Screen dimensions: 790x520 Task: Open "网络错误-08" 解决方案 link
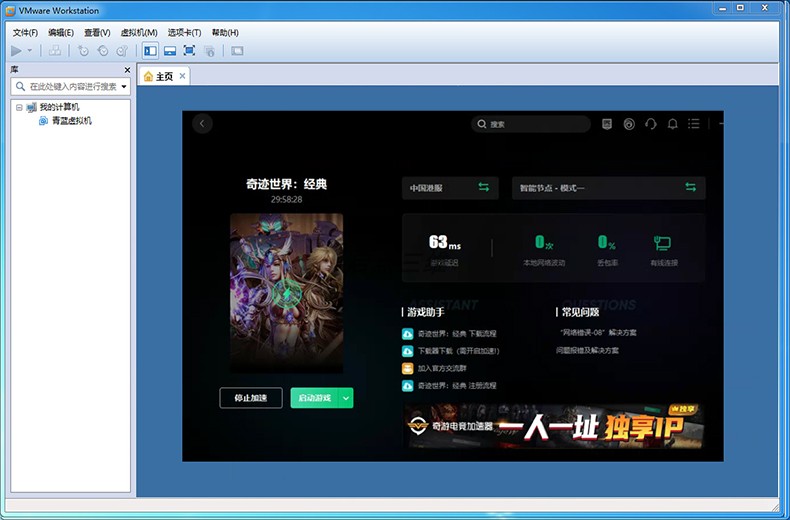coord(598,333)
